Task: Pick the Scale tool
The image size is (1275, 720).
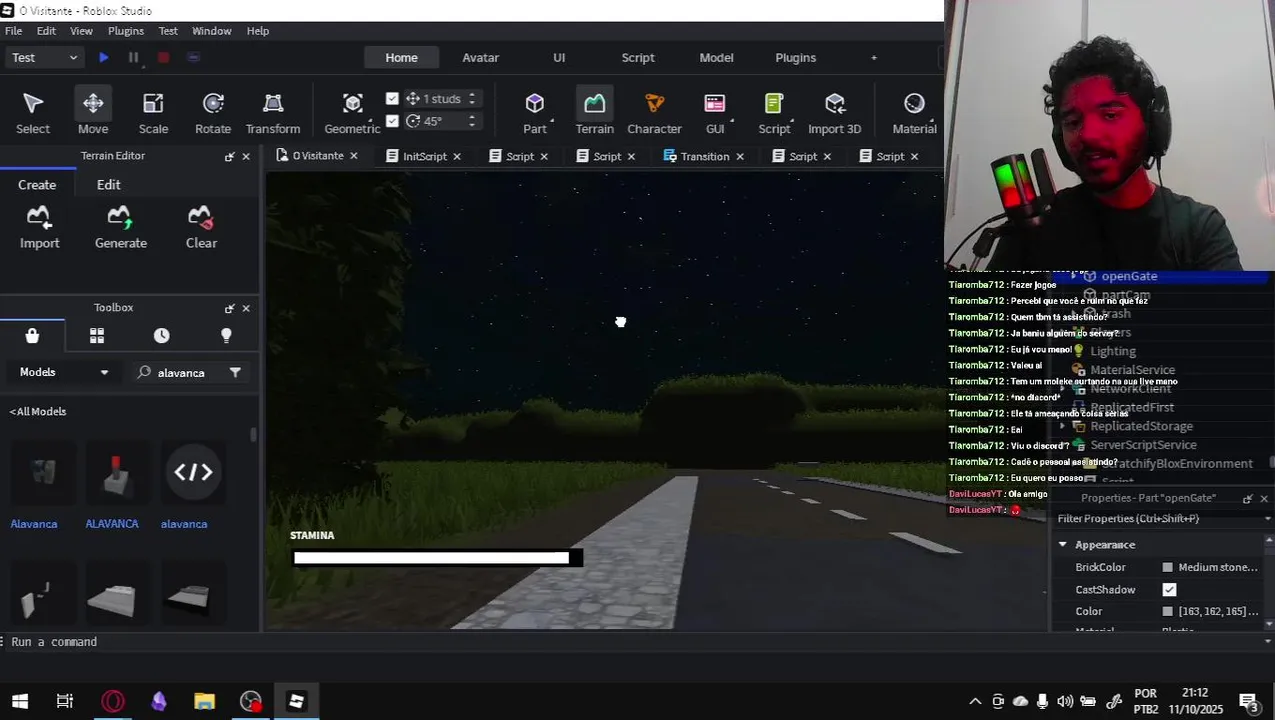Action: click(153, 112)
